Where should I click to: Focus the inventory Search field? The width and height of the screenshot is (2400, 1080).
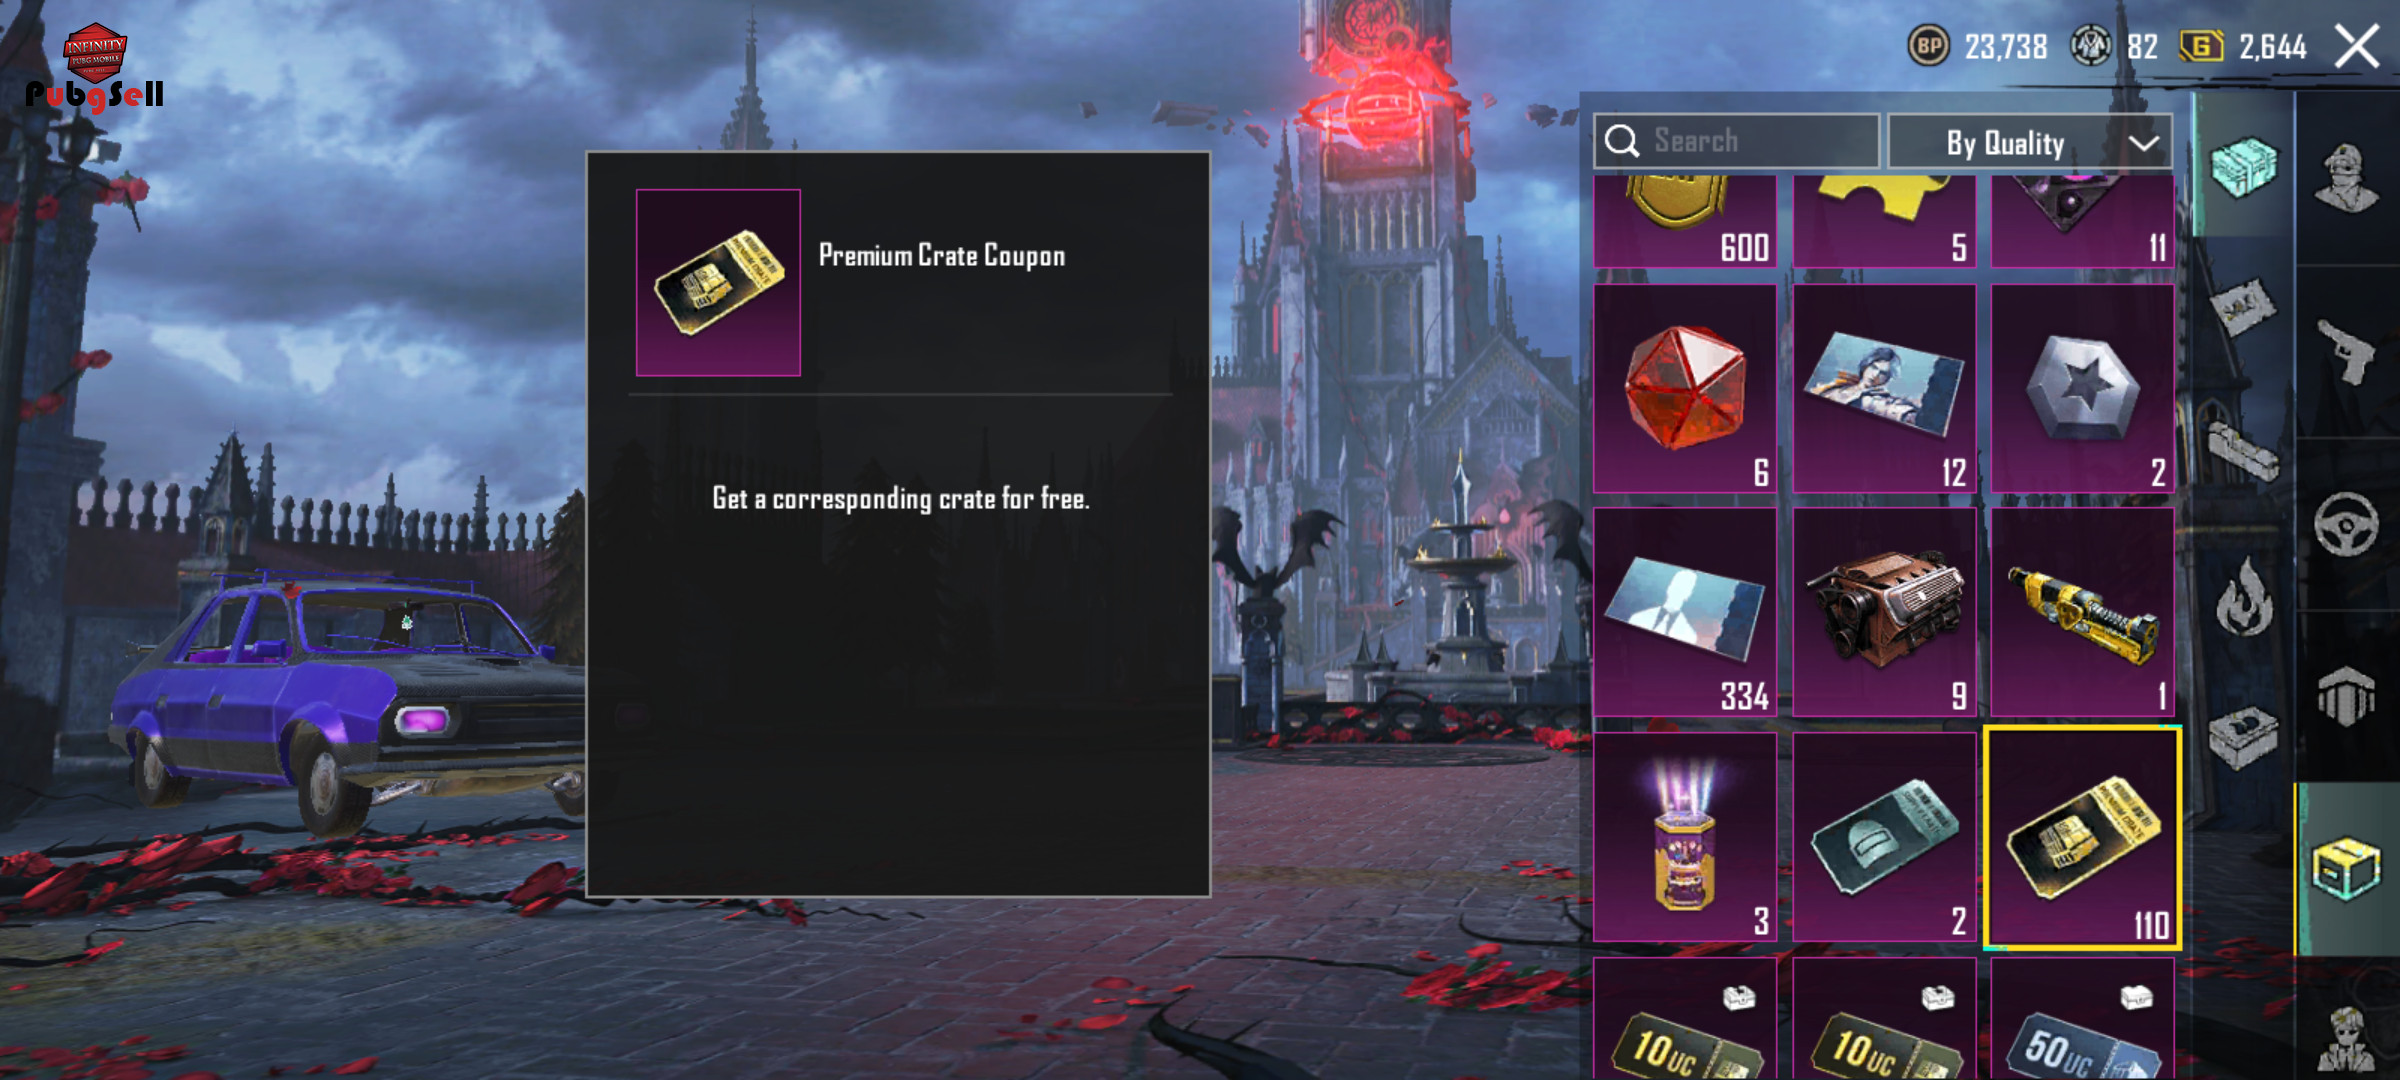[1737, 141]
